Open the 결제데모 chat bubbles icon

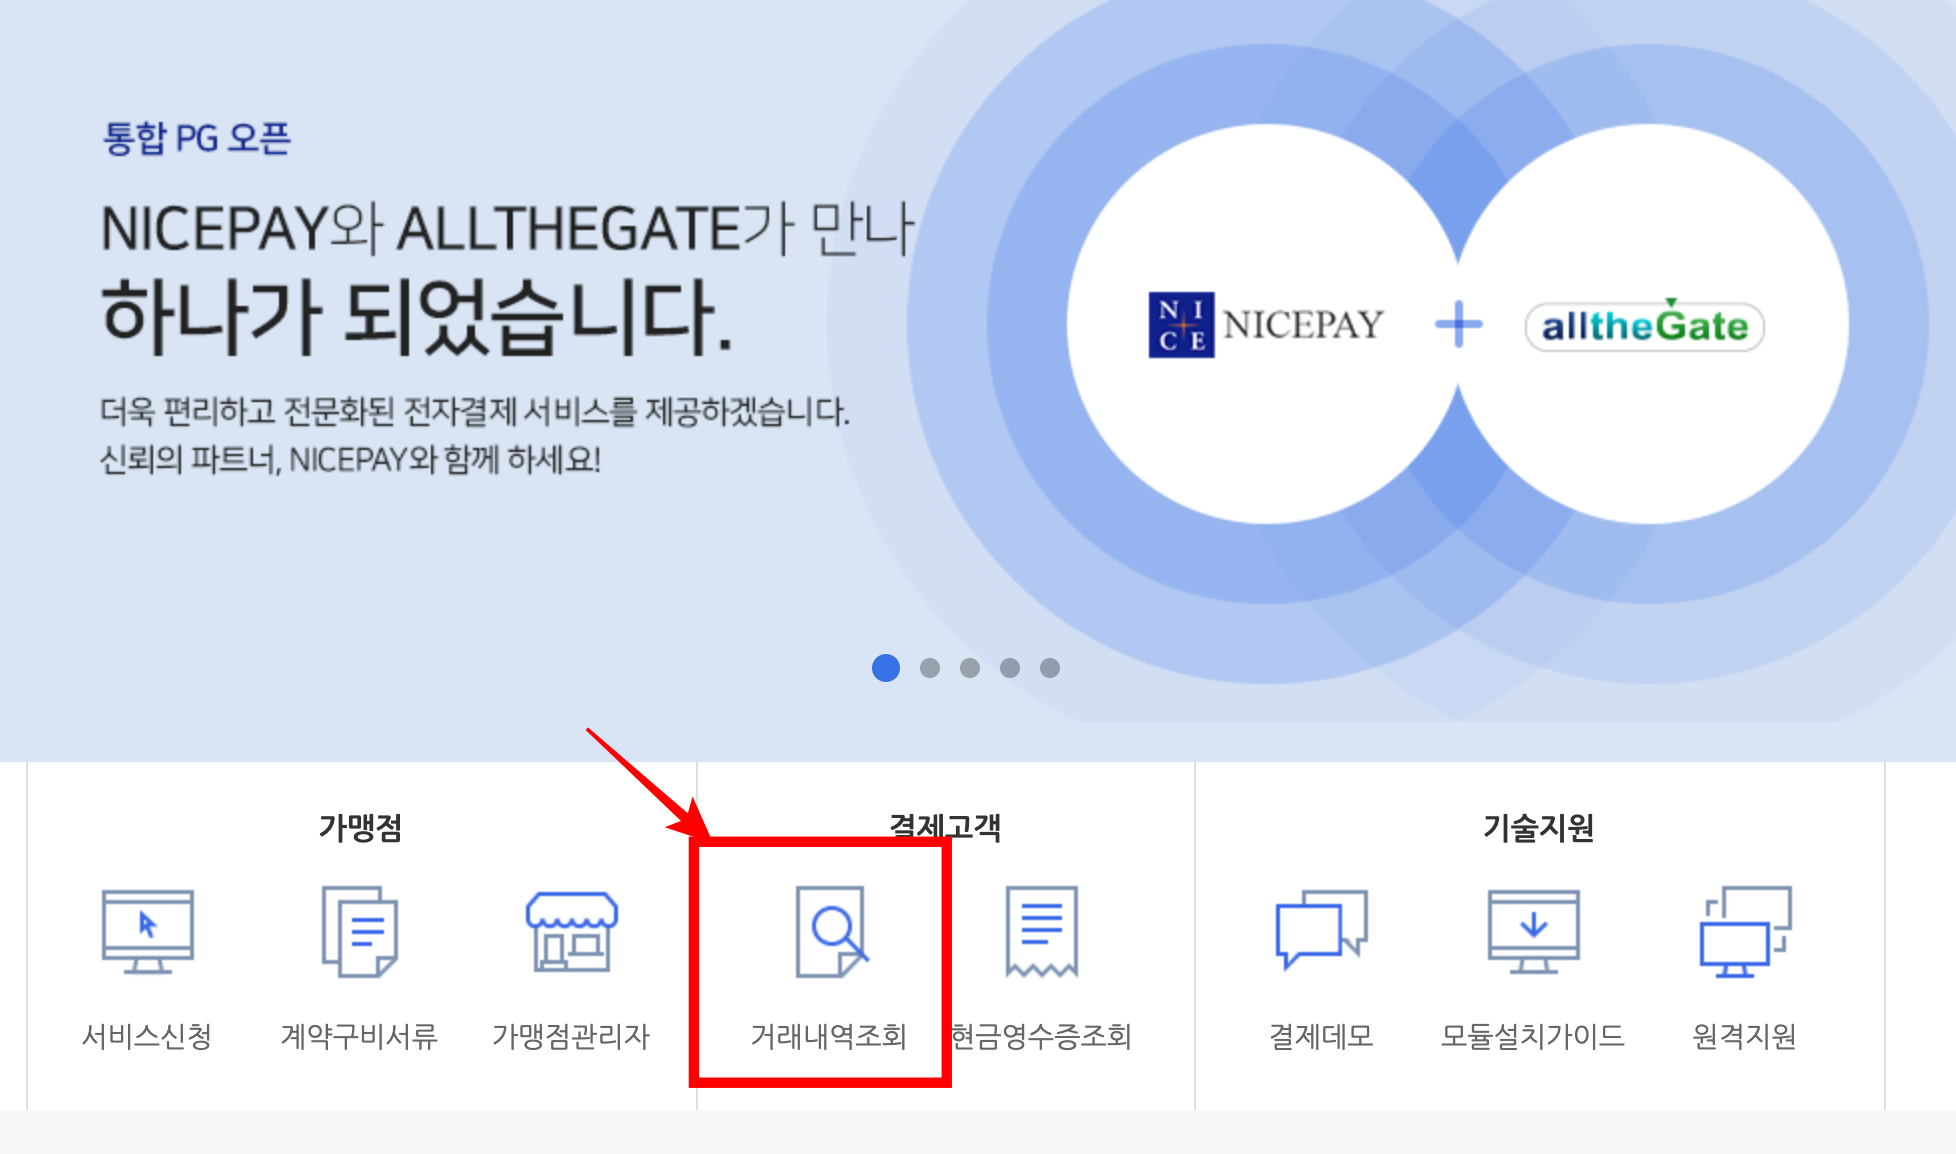click(1321, 931)
